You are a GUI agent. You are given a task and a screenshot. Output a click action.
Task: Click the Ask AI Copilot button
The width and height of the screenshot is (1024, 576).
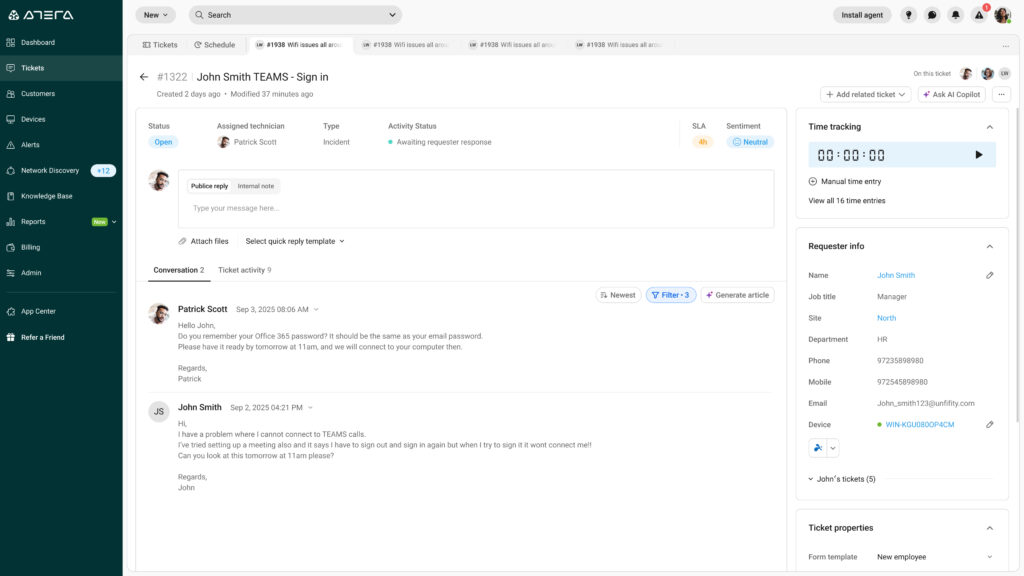click(952, 94)
